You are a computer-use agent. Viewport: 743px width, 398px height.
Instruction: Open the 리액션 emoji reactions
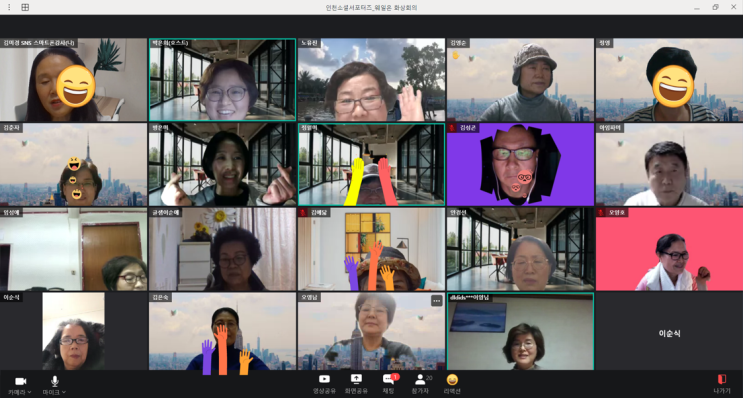click(x=452, y=384)
